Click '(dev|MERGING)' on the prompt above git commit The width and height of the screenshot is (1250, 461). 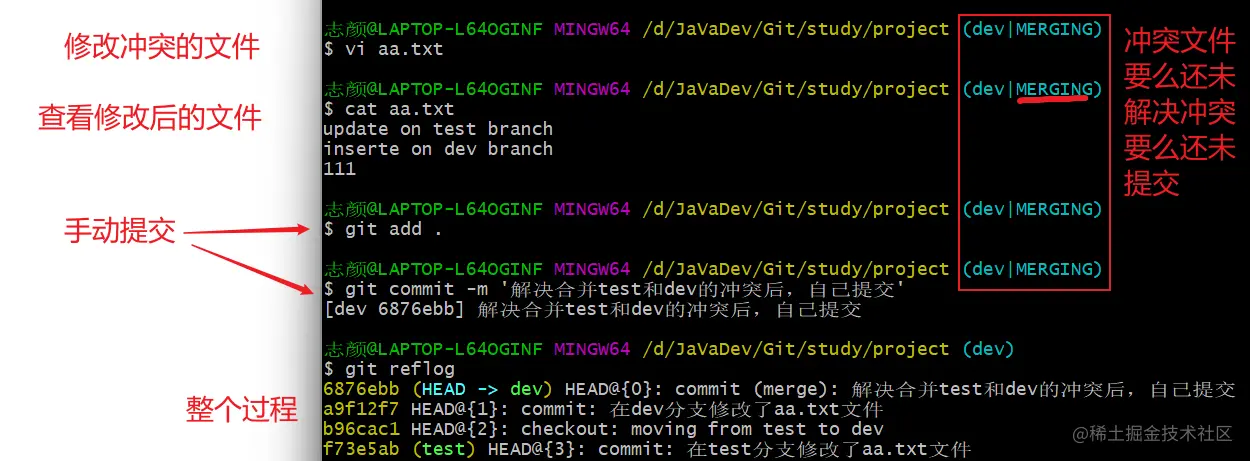coord(1032,269)
